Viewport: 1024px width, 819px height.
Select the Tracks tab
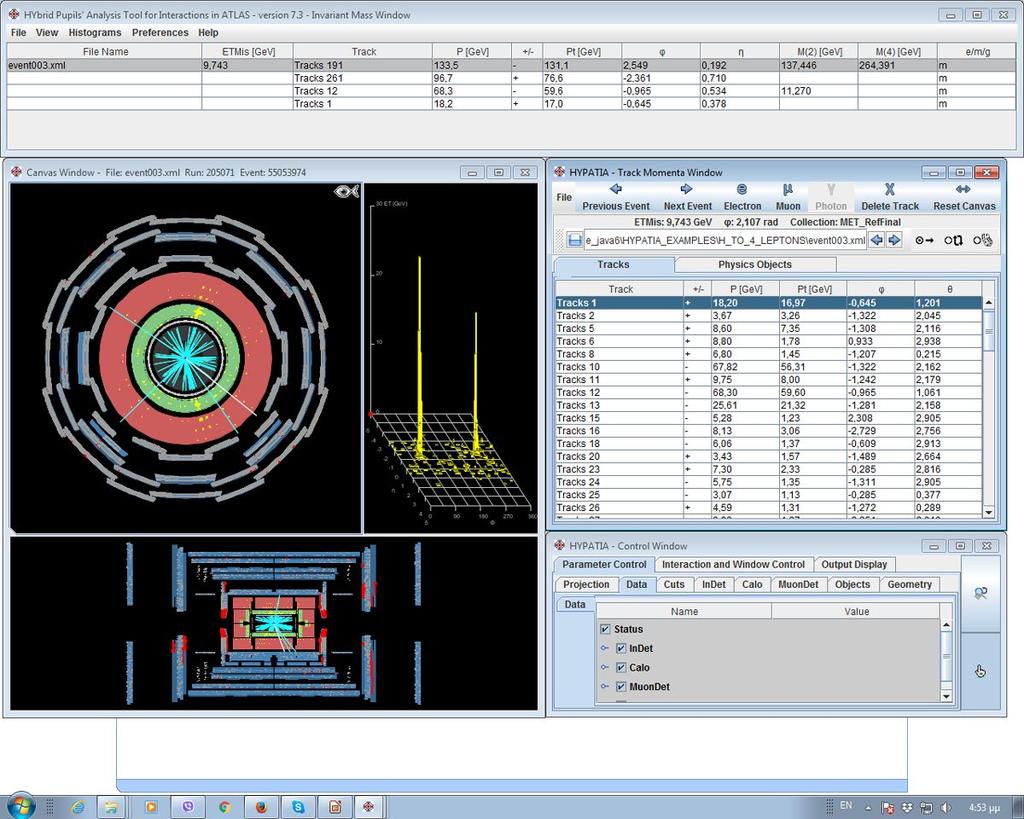pos(613,265)
